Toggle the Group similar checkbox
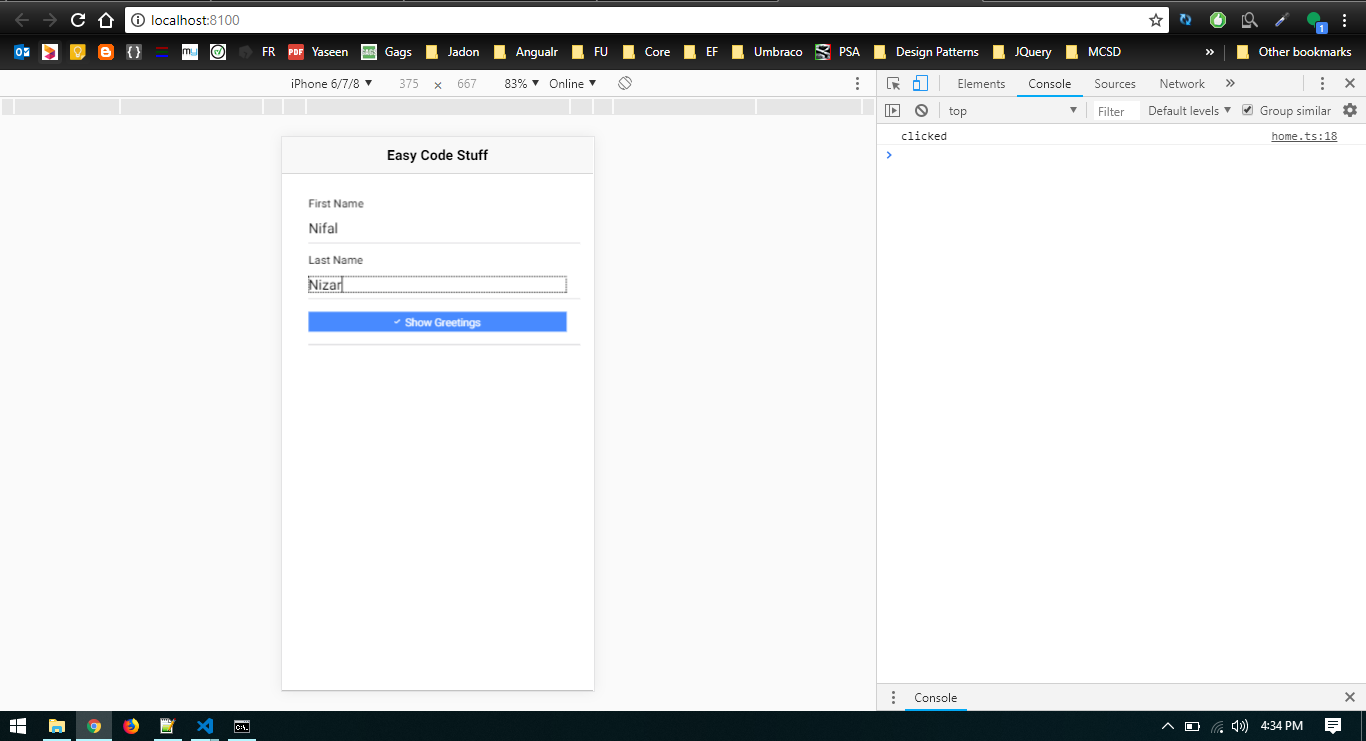The height and width of the screenshot is (741, 1366). coord(1247,110)
